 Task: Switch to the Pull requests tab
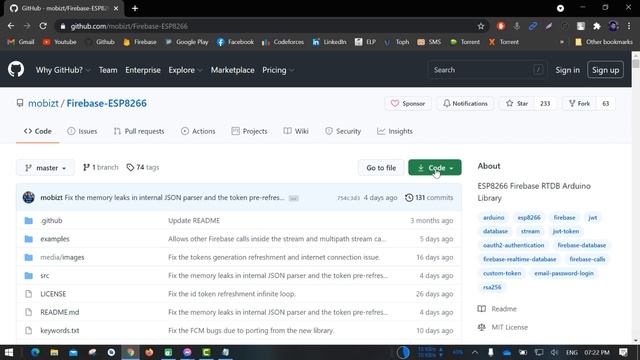coord(139,131)
